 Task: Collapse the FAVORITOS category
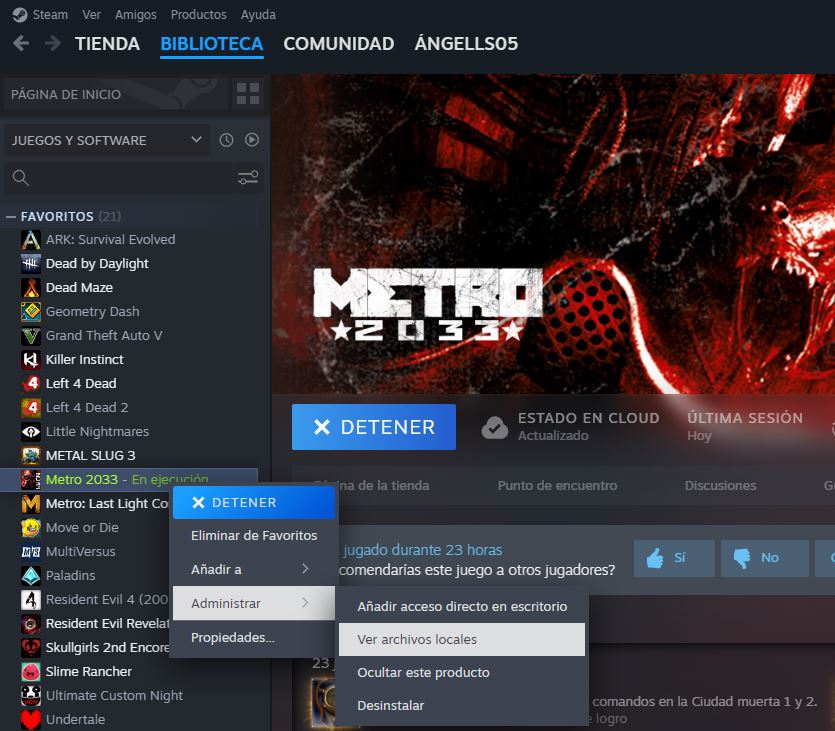point(11,217)
